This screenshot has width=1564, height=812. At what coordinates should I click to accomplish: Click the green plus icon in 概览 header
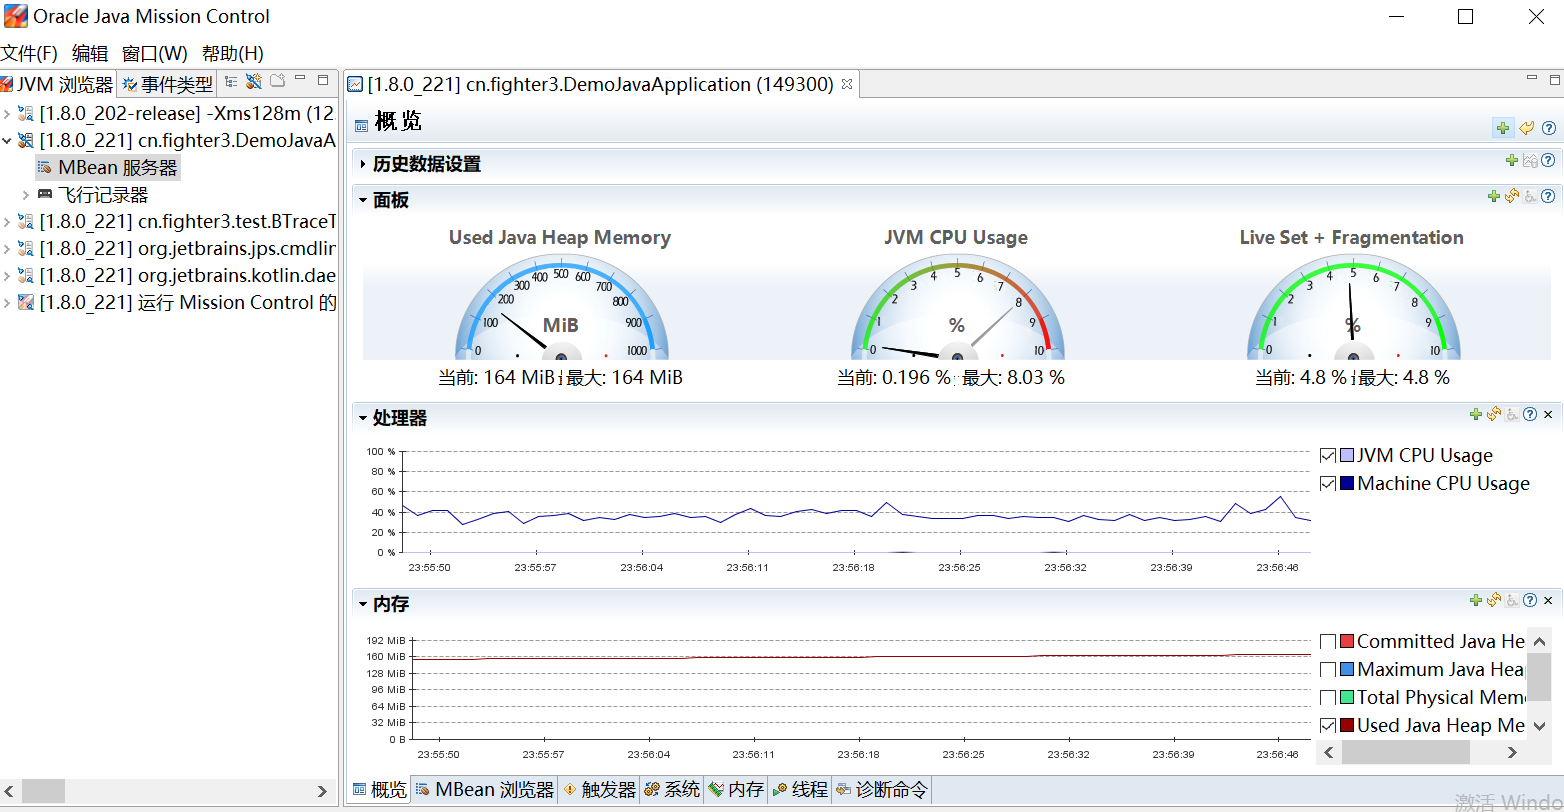(x=1502, y=127)
